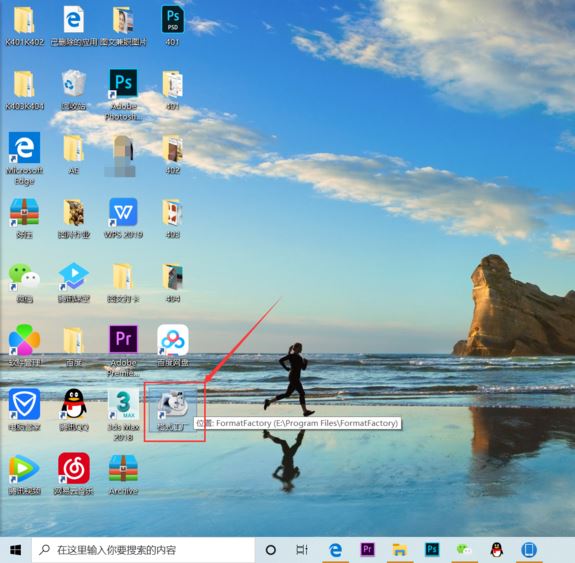Select the NetEase Cloud Music icon
Image resolution: width=575 pixels, height=563 pixels.
point(74,474)
